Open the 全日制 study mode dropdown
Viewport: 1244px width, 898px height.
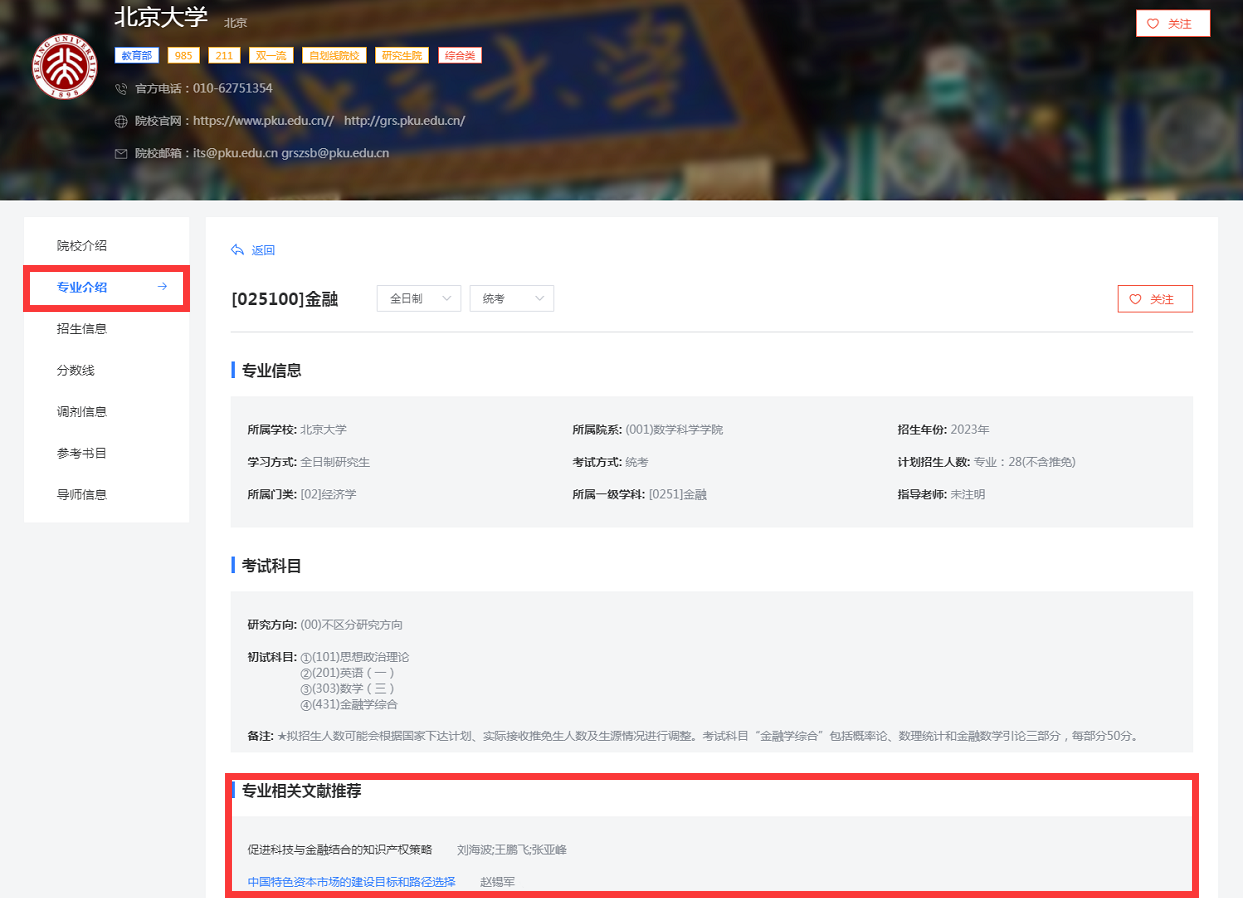coord(419,298)
